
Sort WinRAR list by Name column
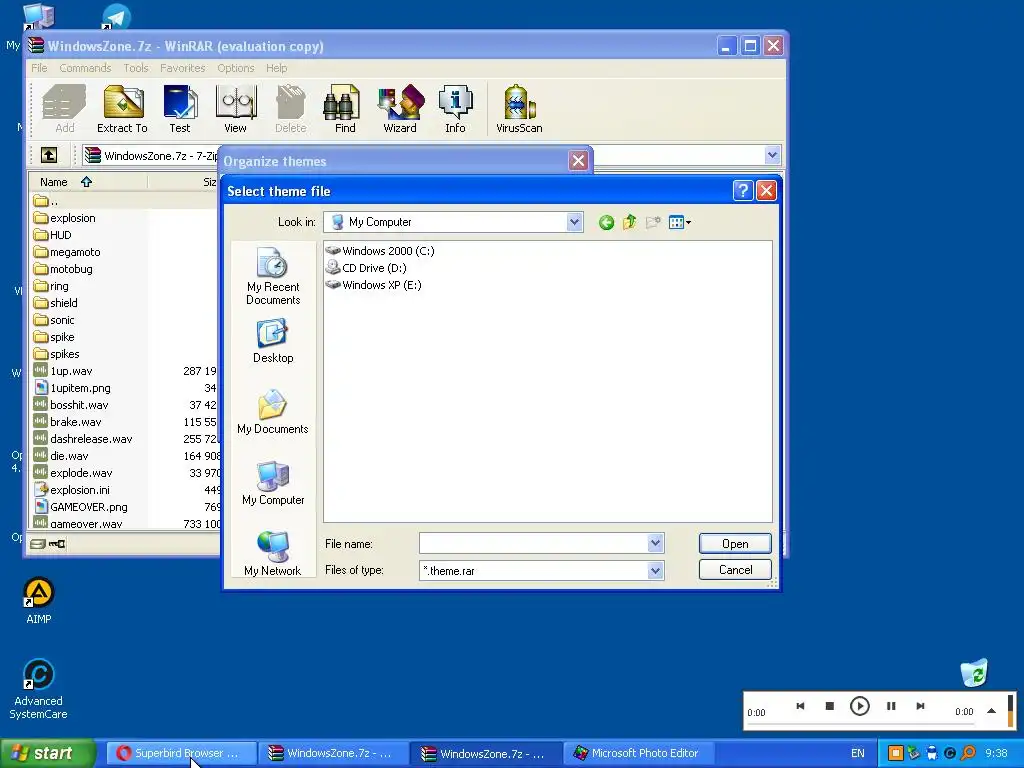pyautogui.click(x=89, y=182)
